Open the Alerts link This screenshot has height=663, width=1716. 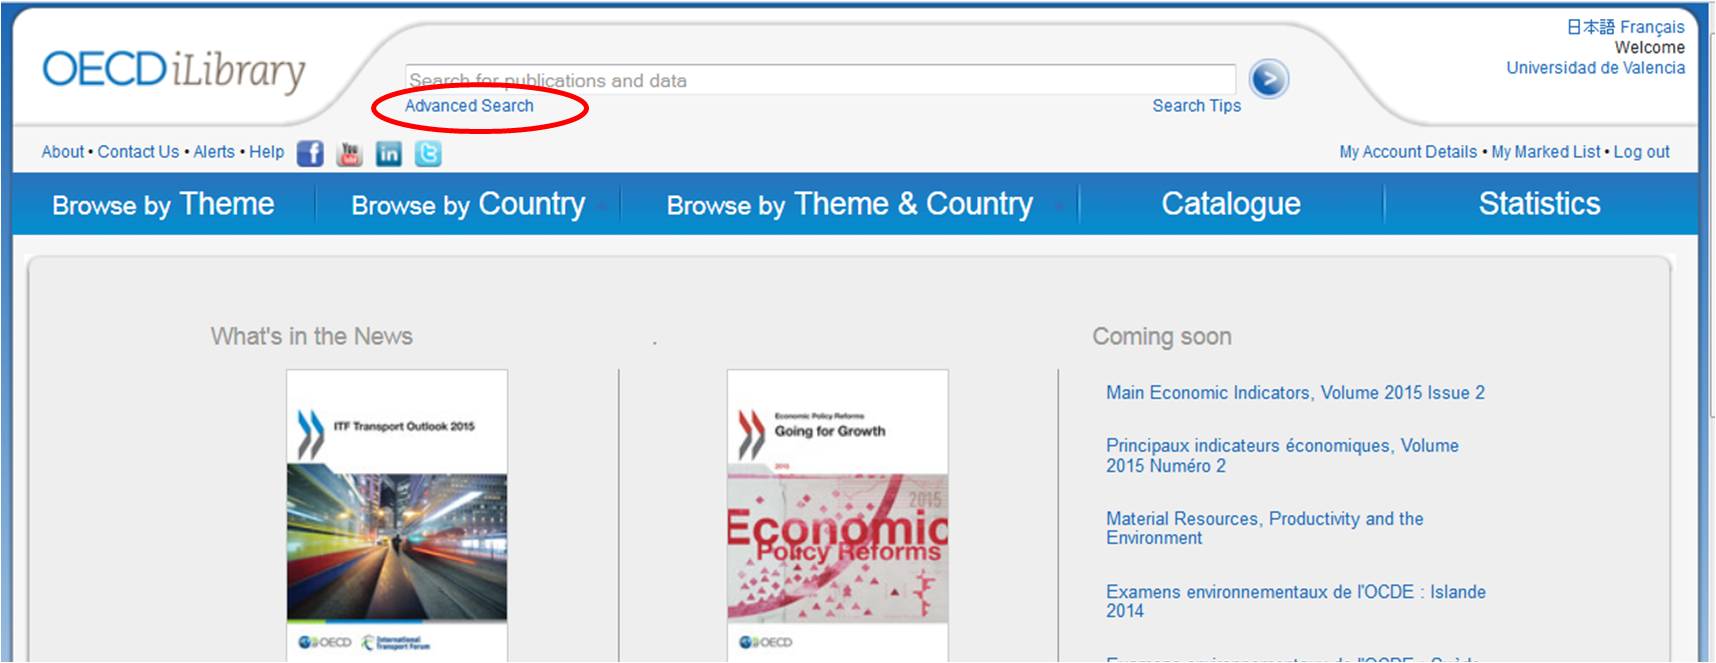tap(214, 152)
